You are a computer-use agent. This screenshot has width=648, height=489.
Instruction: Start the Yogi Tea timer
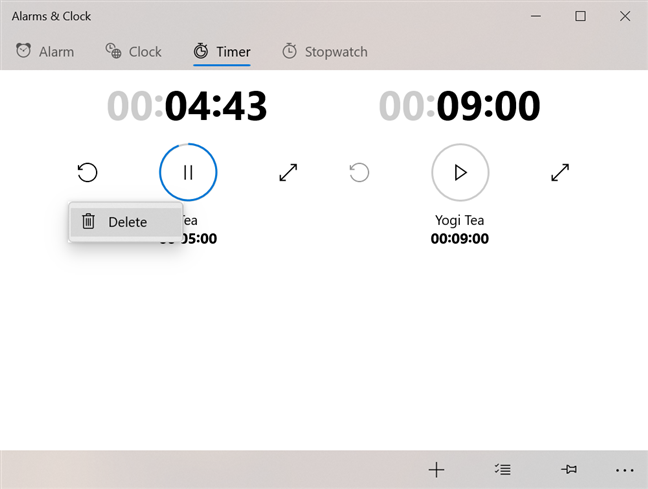(x=460, y=172)
